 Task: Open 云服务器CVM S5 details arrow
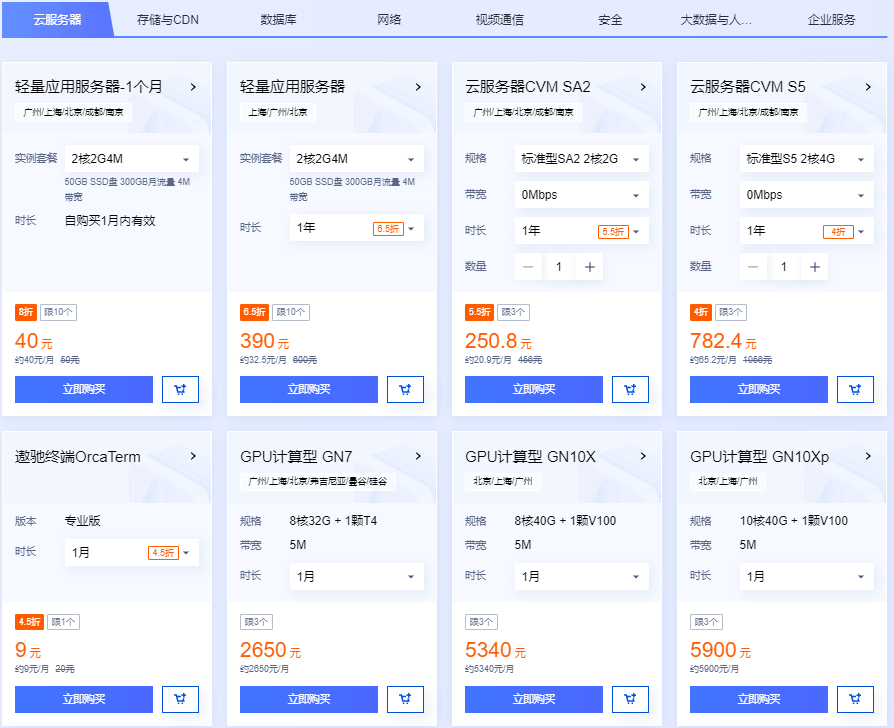click(868, 87)
